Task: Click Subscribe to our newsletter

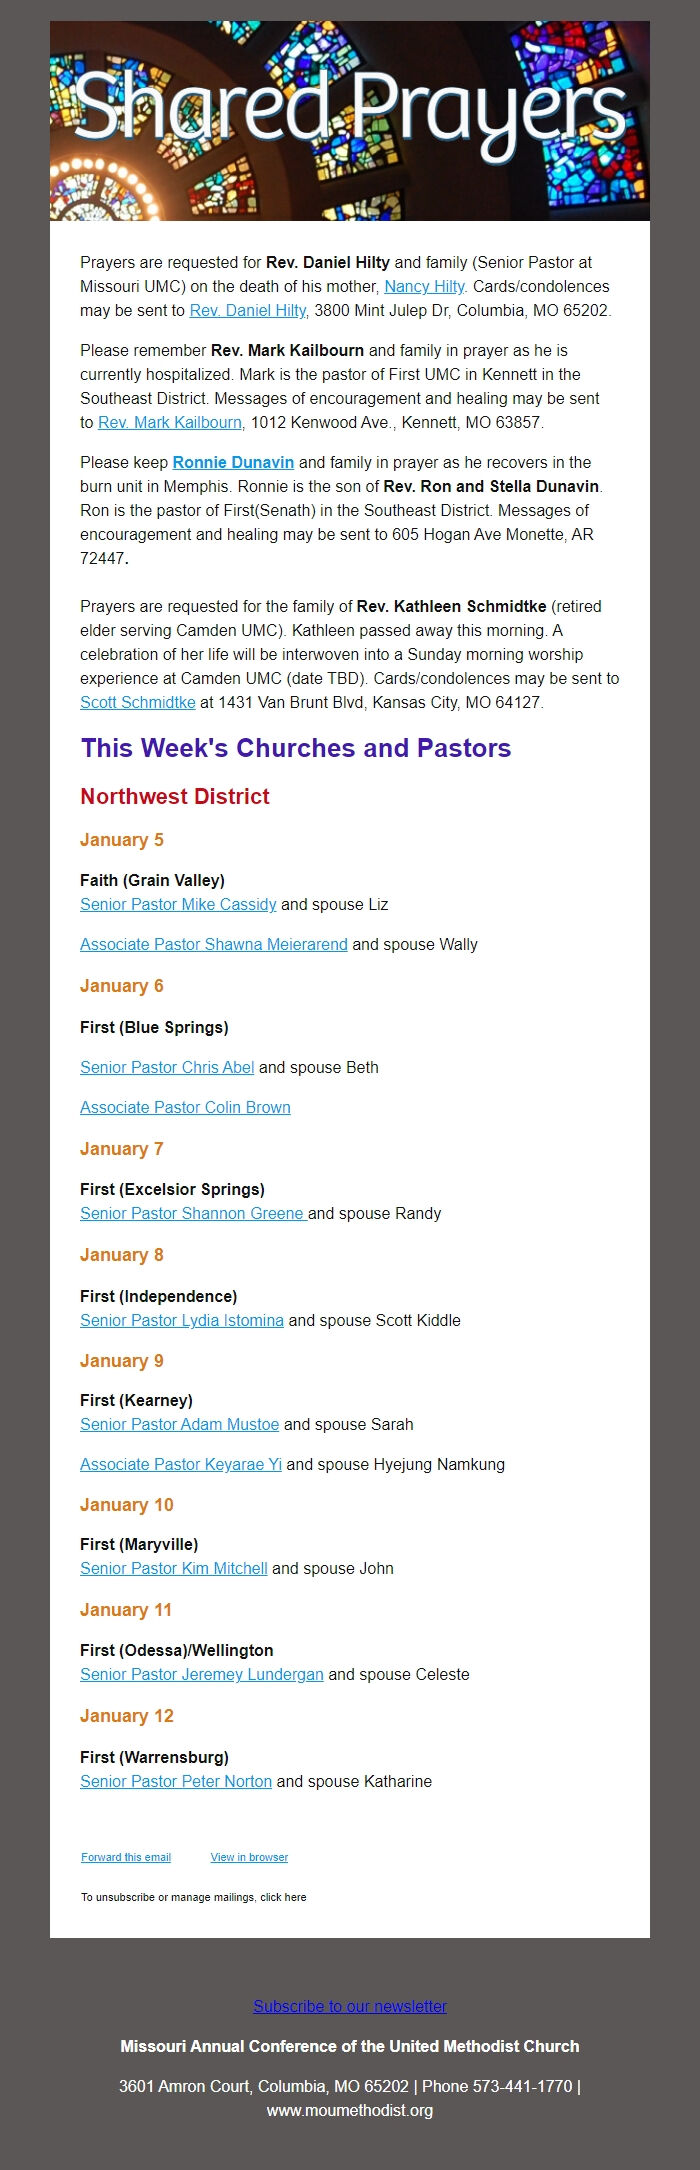Action: [350, 2006]
